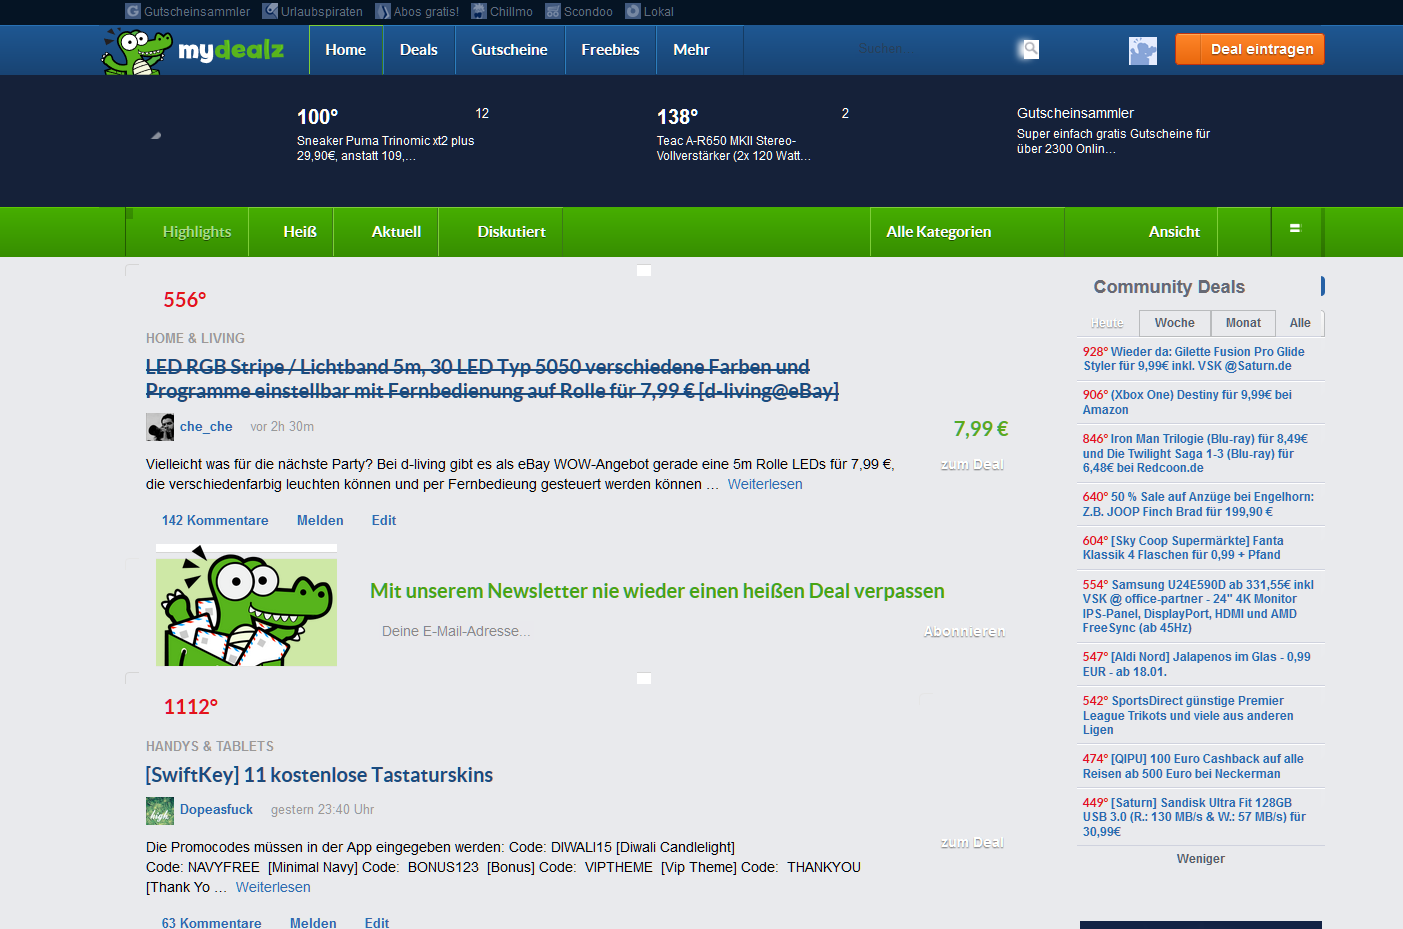Click Dopeasfuck's avatar image

160,811
